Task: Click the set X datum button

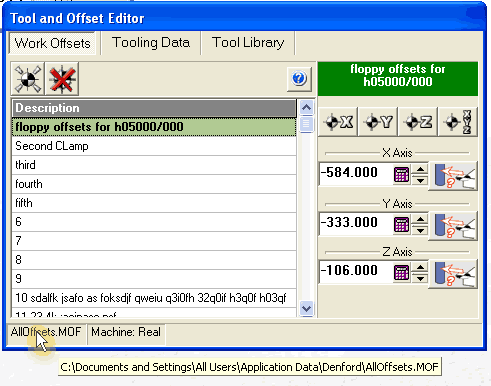Action: pyautogui.click(x=338, y=122)
